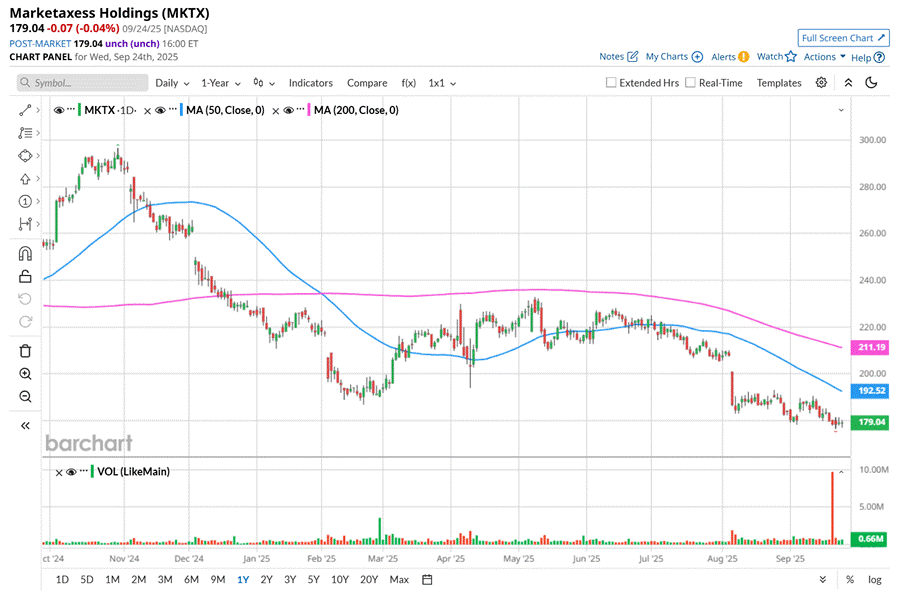This screenshot has height=594, width=904.
Task: Open Full Screen Chart
Action: (x=843, y=38)
